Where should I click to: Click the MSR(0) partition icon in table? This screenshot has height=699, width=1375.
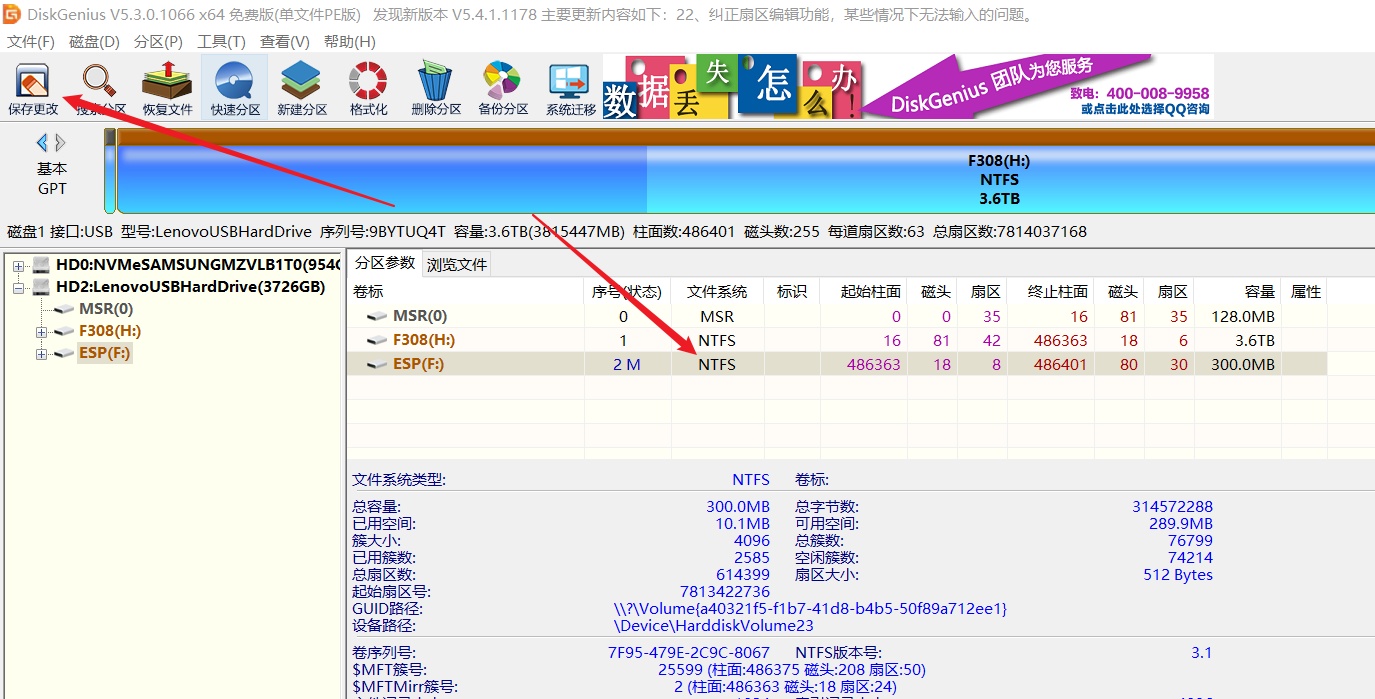377,316
